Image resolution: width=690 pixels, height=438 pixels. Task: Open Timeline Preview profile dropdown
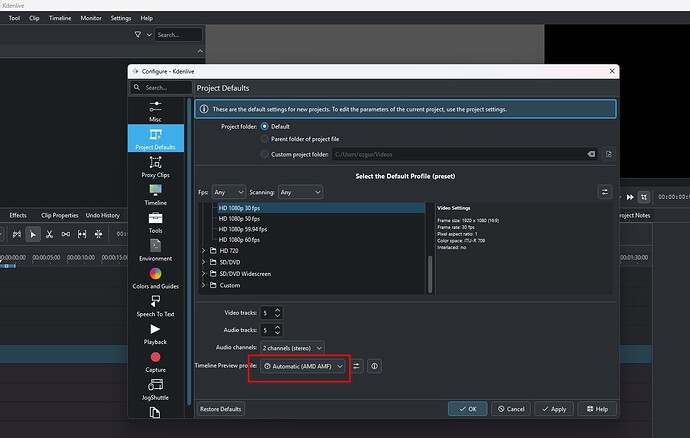tap(303, 366)
